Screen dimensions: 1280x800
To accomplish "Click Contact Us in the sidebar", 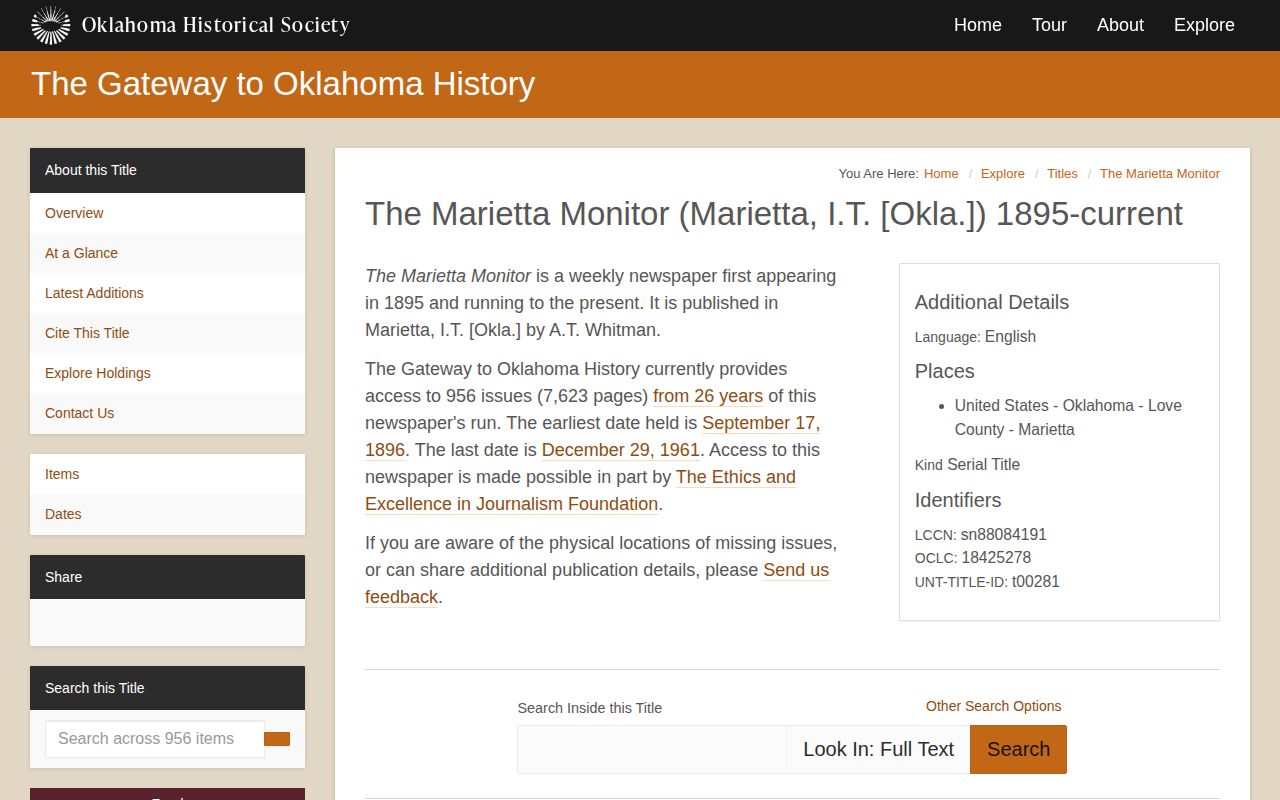I will (x=167, y=413).
